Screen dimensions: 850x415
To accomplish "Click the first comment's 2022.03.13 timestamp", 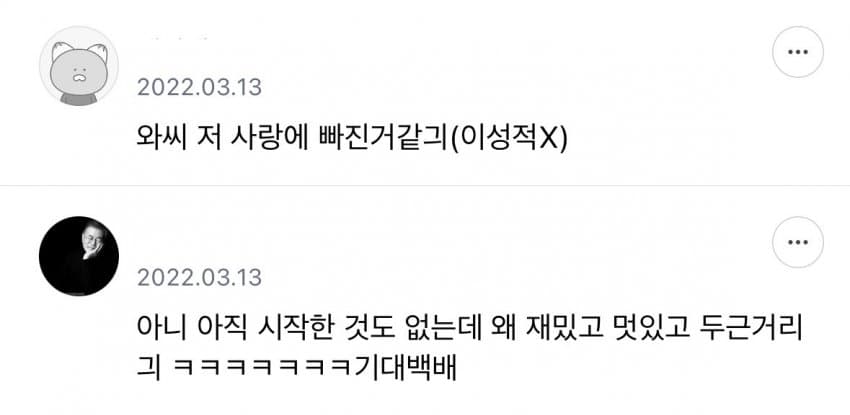I will (x=199, y=87).
